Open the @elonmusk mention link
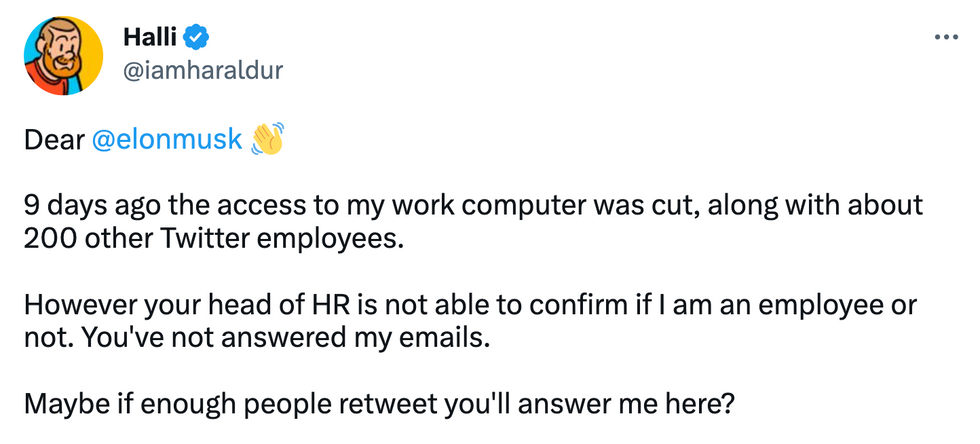 [167, 140]
